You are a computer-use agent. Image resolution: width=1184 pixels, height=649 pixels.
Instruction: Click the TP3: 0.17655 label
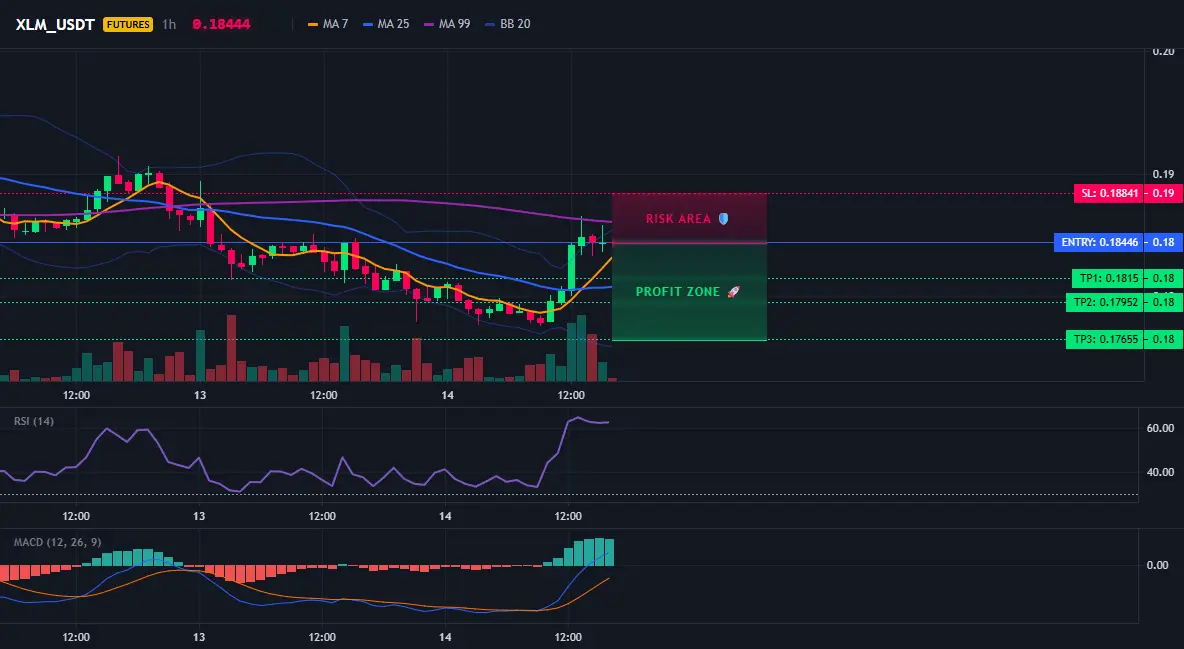(1105, 339)
